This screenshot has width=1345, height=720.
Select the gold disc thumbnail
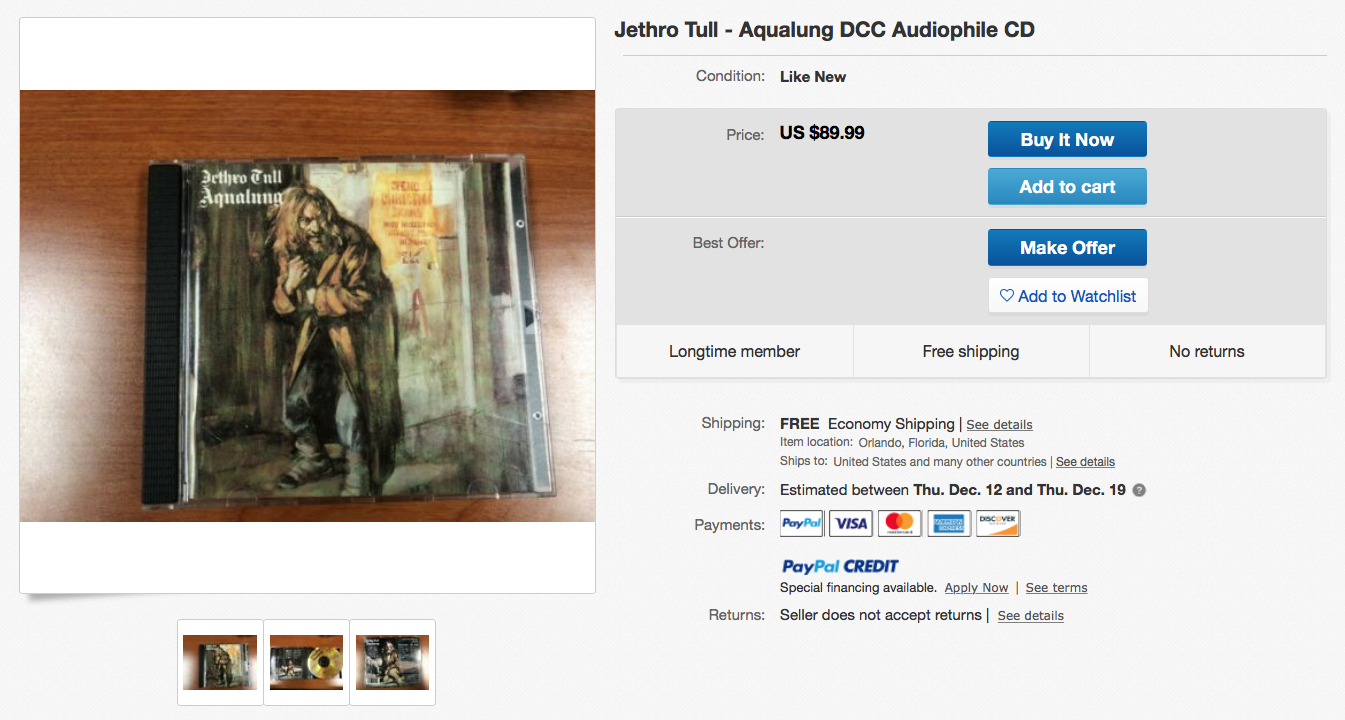coord(306,662)
